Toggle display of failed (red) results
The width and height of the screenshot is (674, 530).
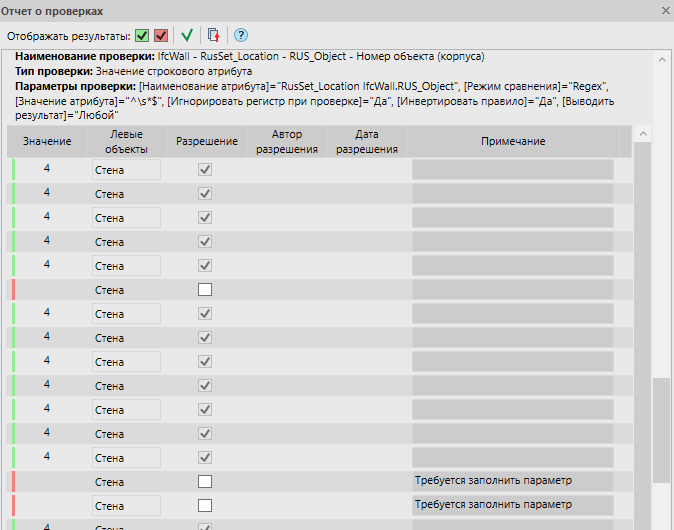[x=161, y=35]
